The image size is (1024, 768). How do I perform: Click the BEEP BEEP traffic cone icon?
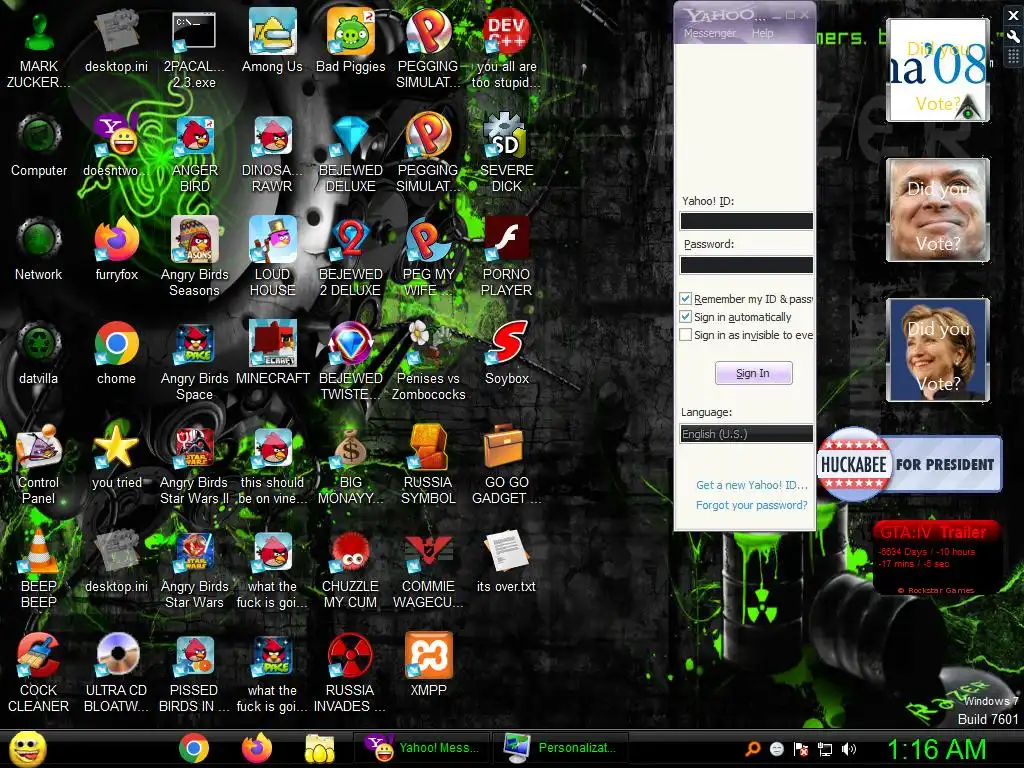pyautogui.click(x=39, y=569)
